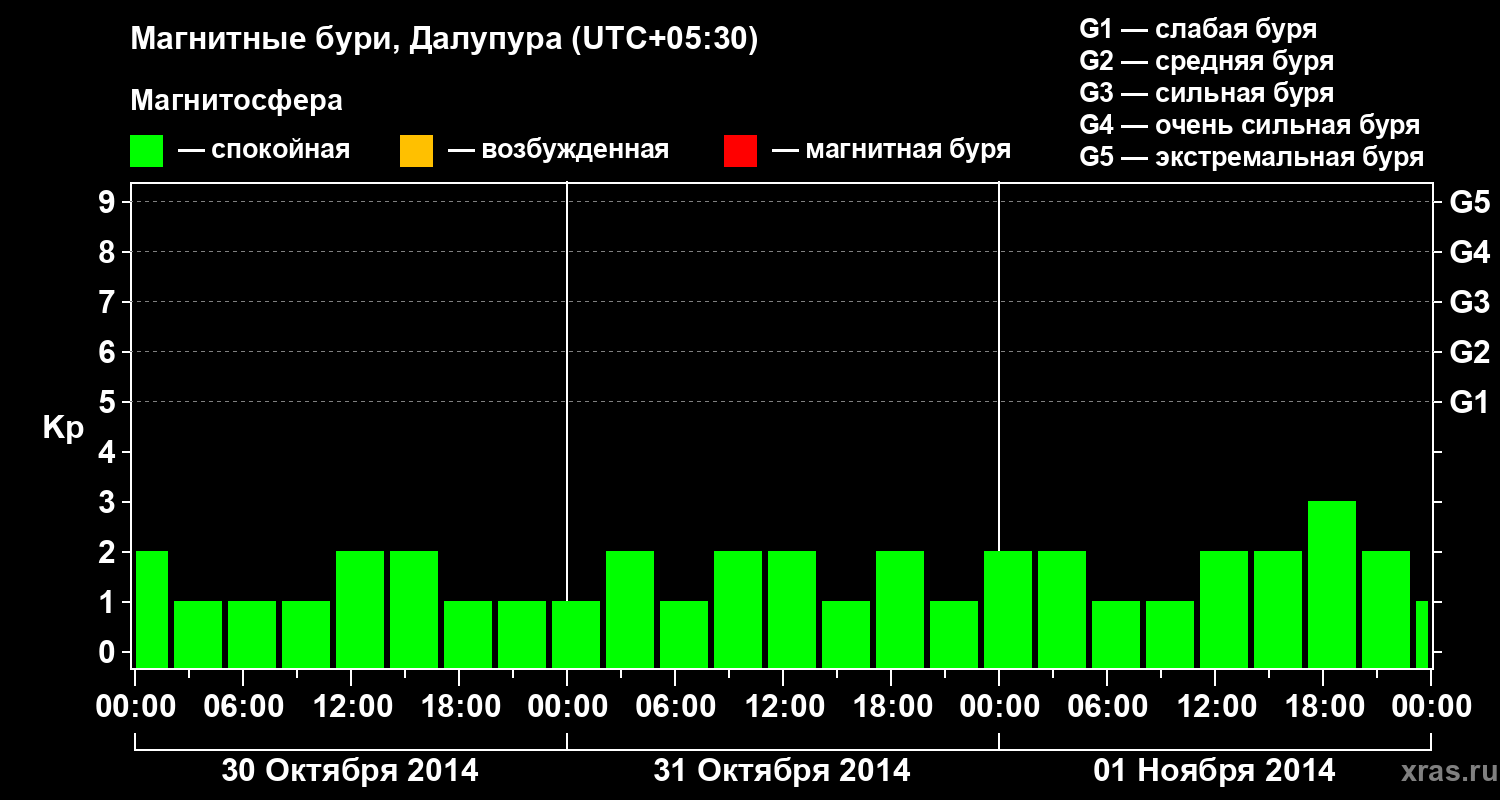The height and width of the screenshot is (800, 1500).
Task: Click the bar above 12:00 on 31 October
Action: click(792, 609)
